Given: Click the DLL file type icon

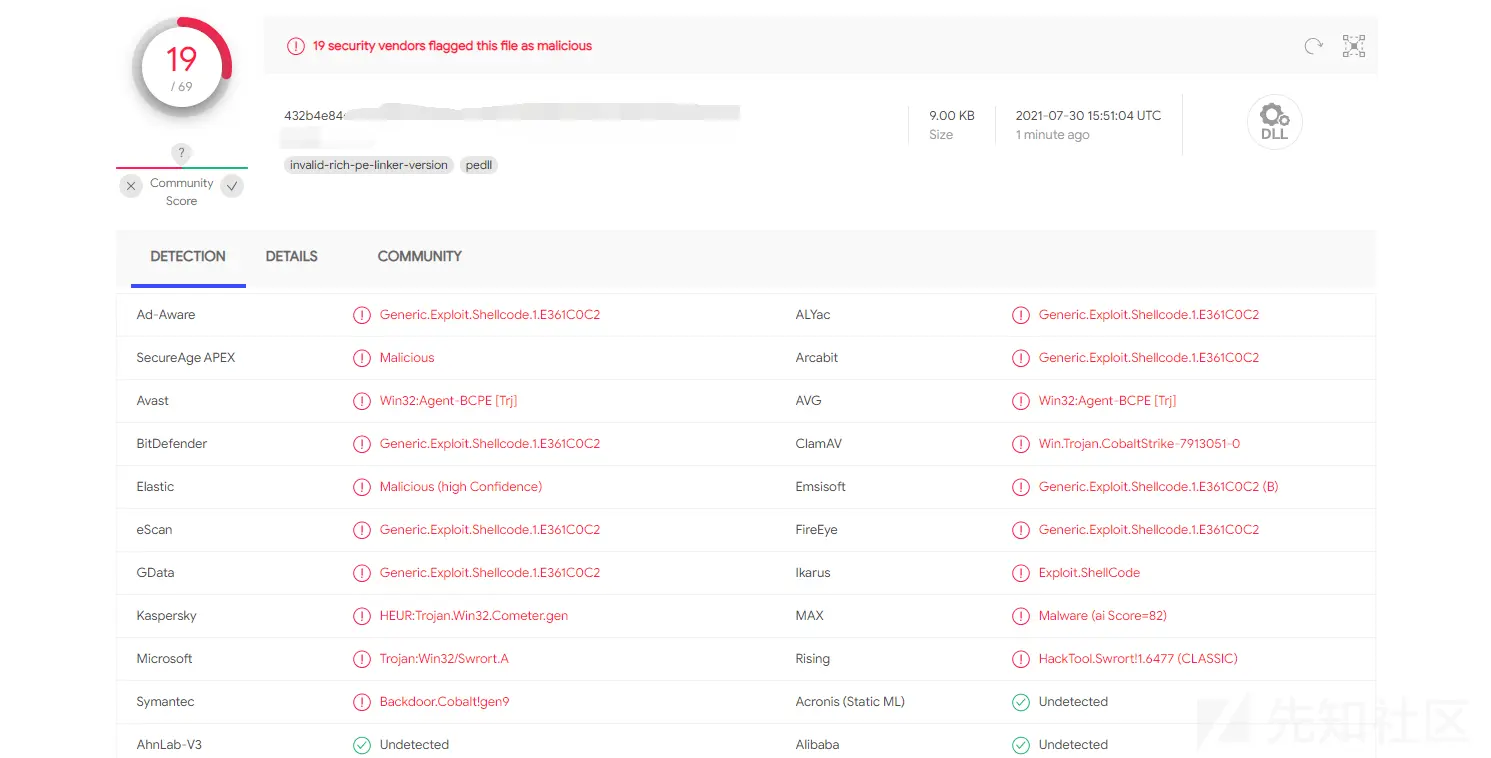Looking at the screenshot, I should (1274, 122).
